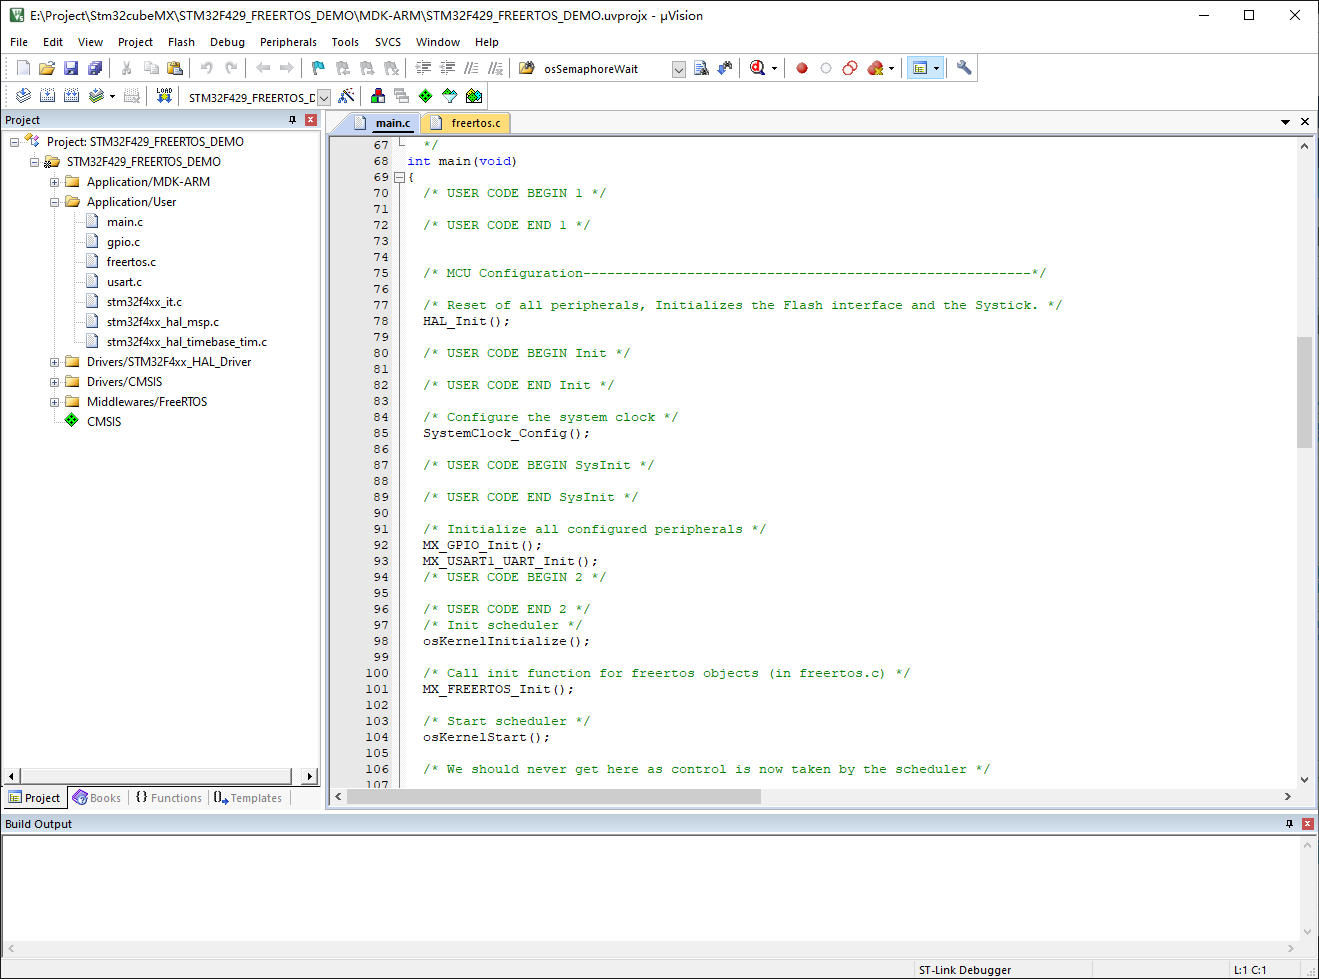The width and height of the screenshot is (1319, 979).
Task: Select gpio.c in project tree
Action: click(x=124, y=242)
